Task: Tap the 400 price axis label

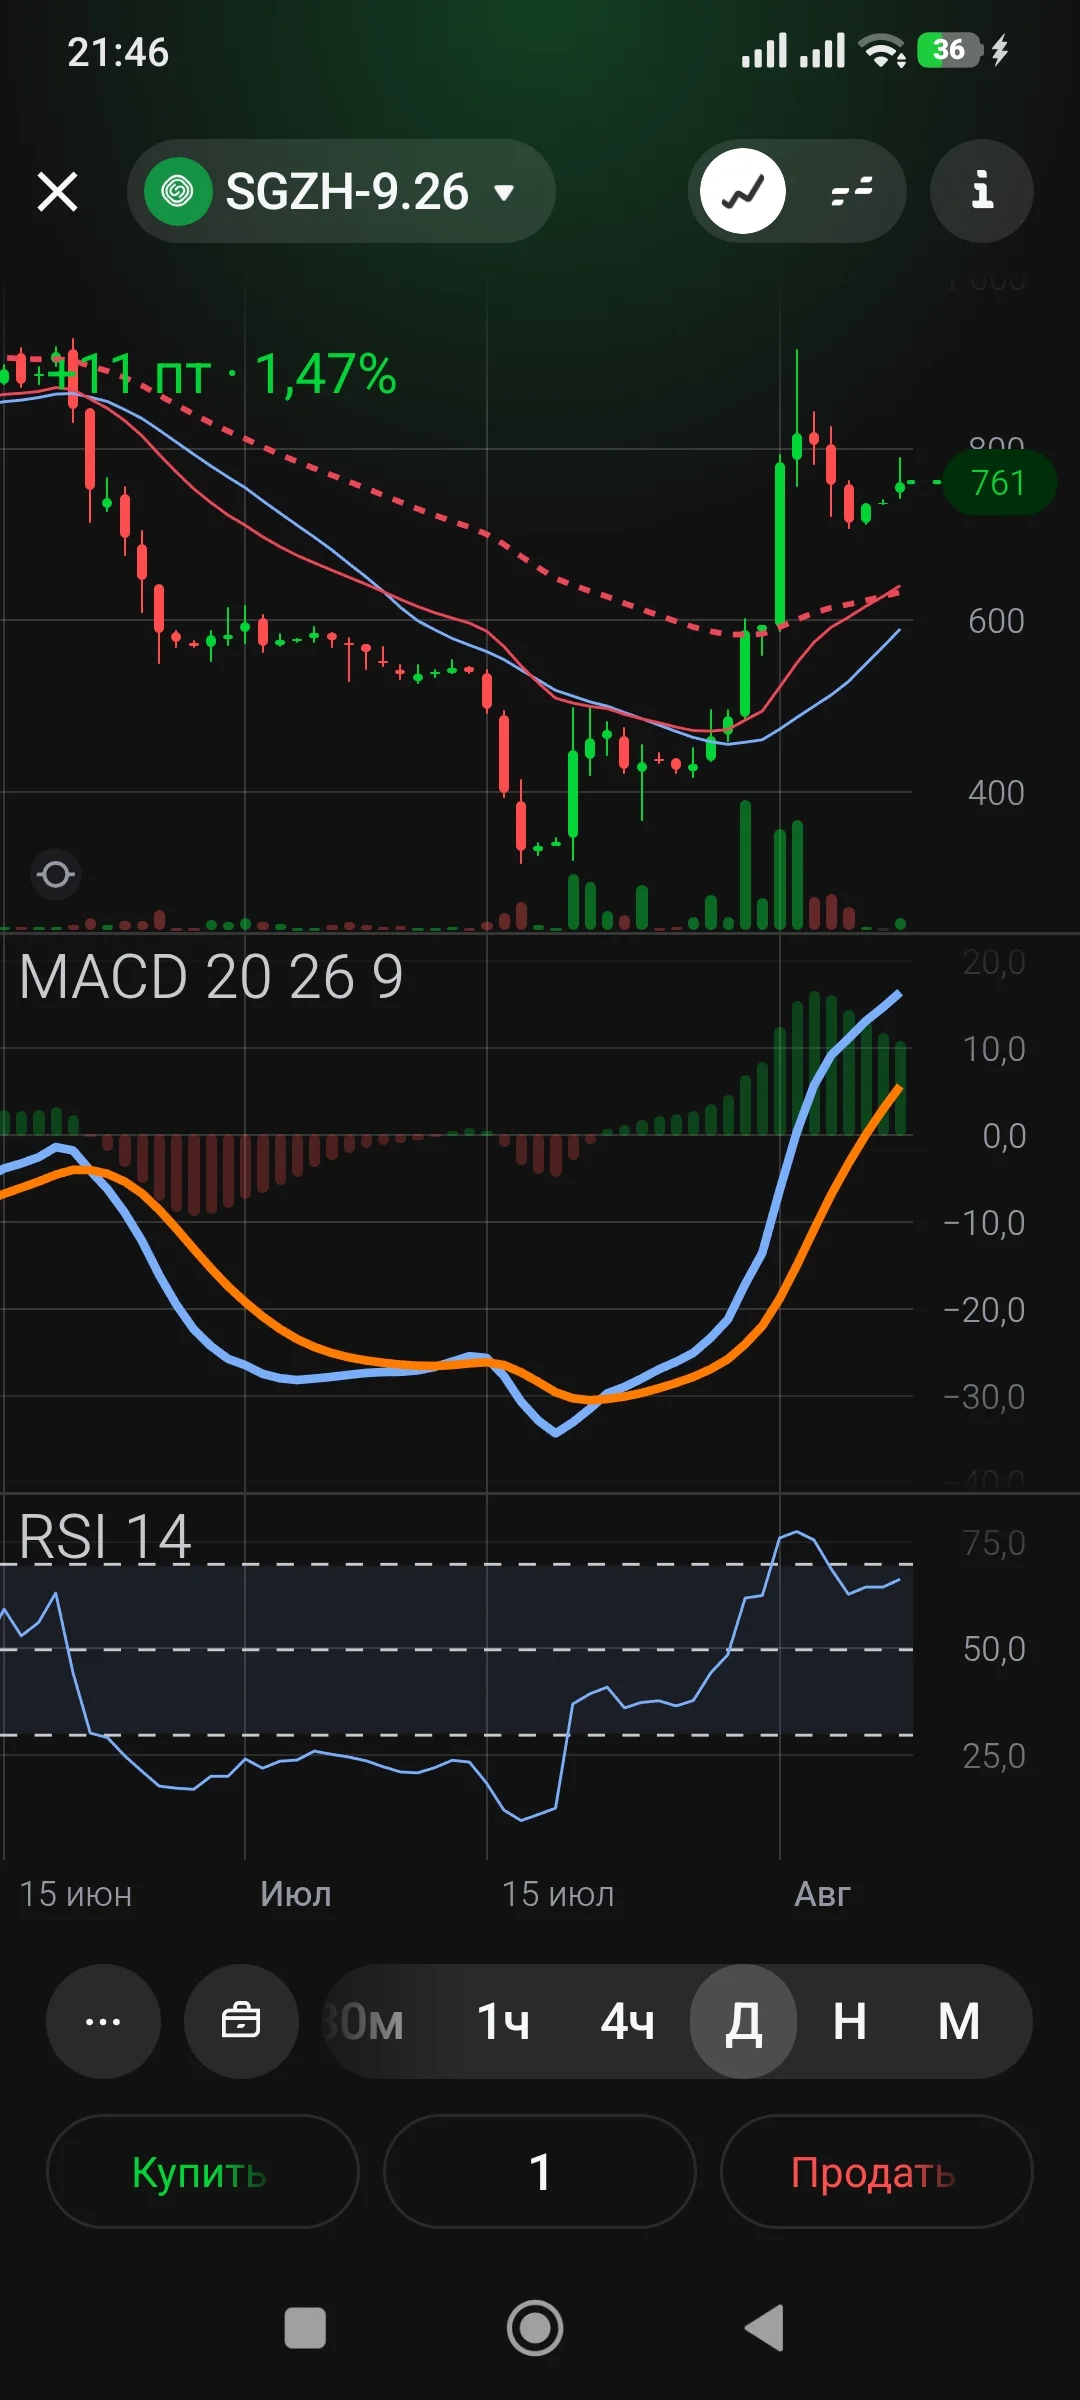Action: [996, 793]
